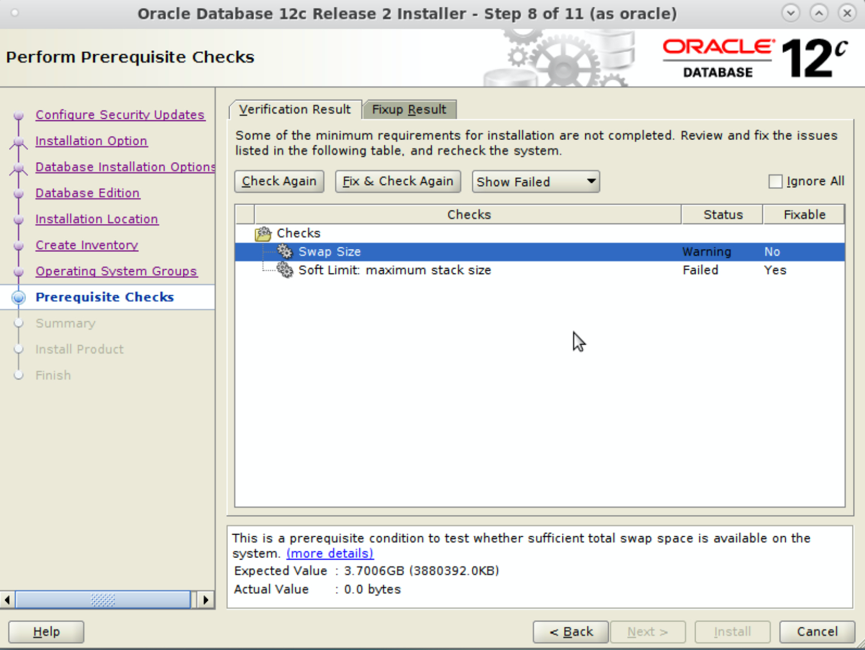Open the Installation Option step
Screen dimensions: 865x650
point(91,141)
